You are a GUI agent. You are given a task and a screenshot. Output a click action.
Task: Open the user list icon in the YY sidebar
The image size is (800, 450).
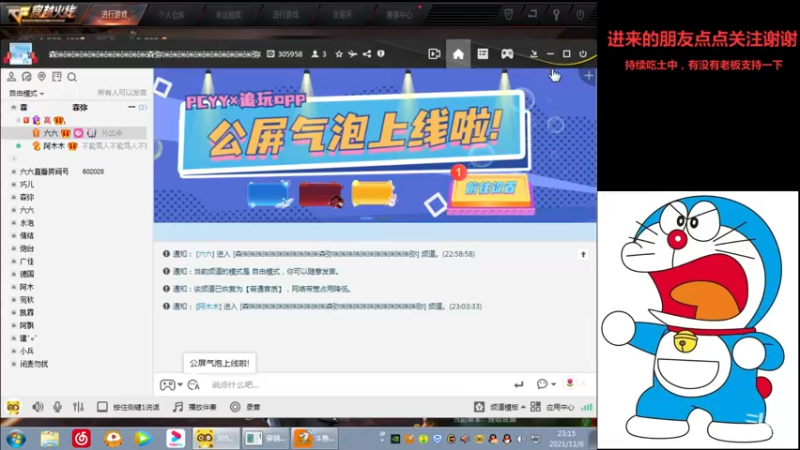point(11,77)
